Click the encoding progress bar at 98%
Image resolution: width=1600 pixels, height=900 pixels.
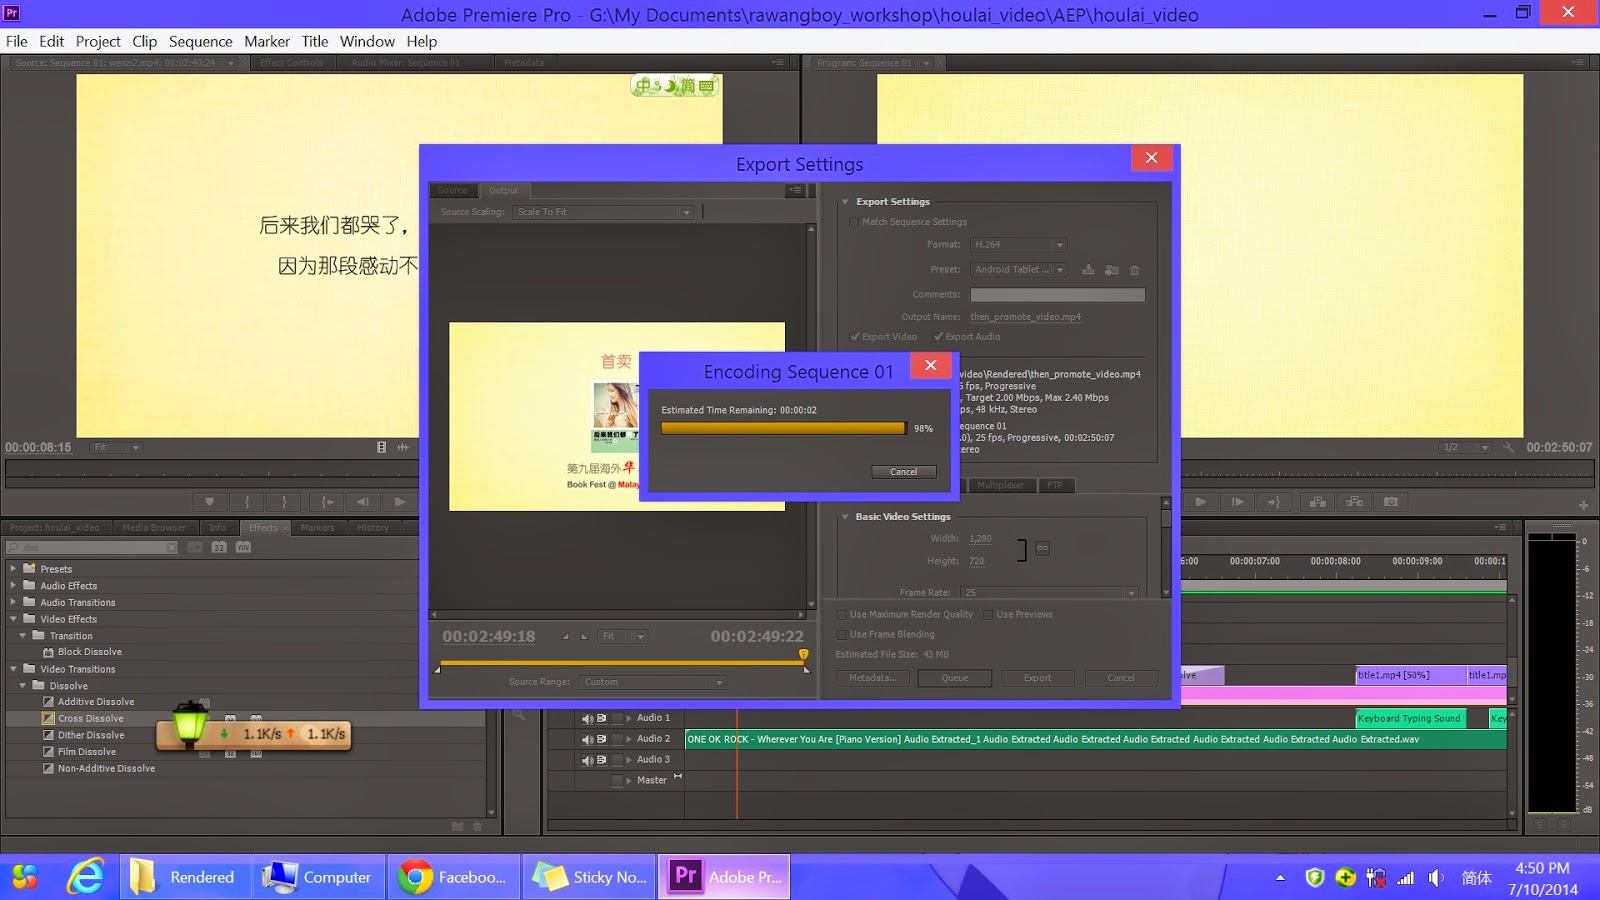[x=783, y=428]
